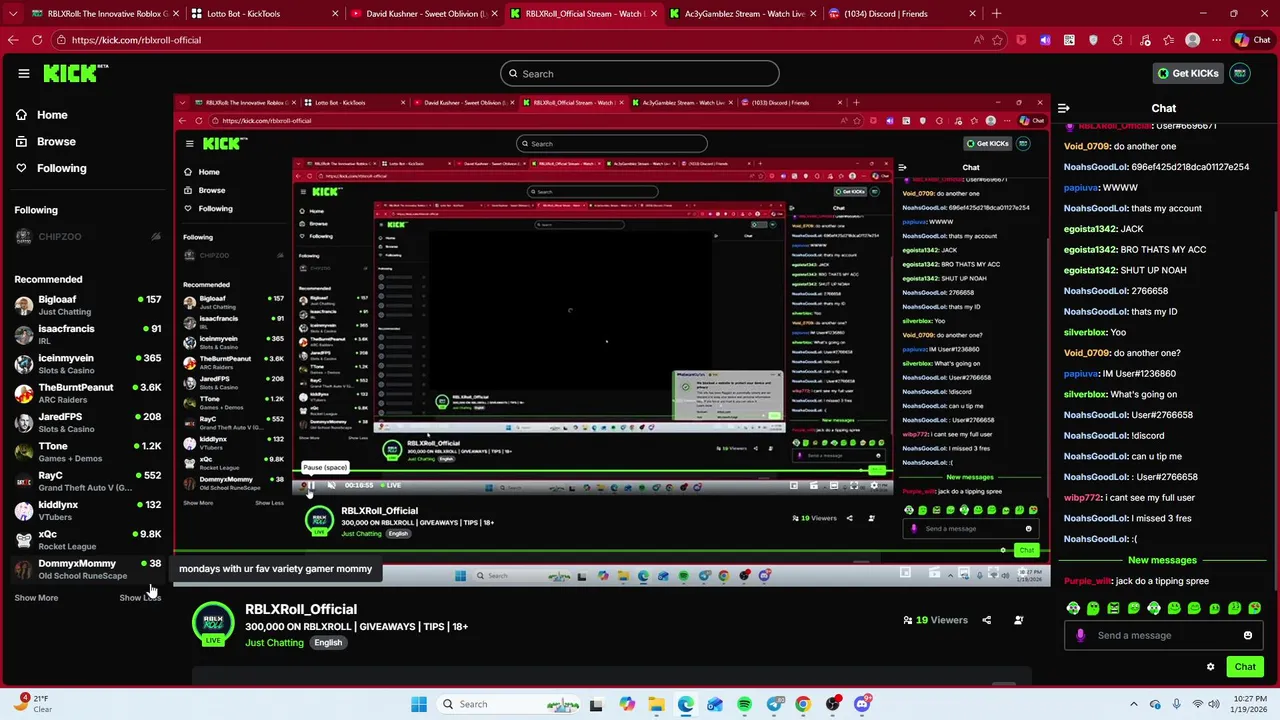1280x720 pixels.
Task: Open Discord from the taskbar
Action: pyautogui.click(x=862, y=704)
